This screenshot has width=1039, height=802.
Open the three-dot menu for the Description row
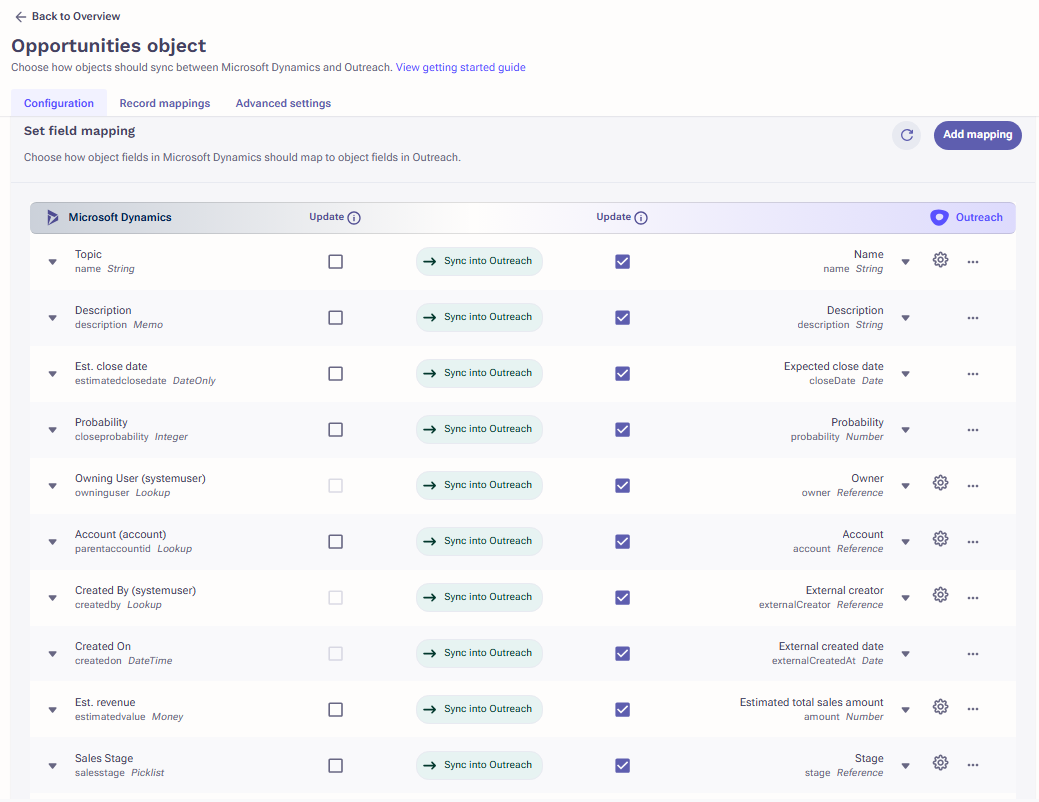[x=973, y=318]
